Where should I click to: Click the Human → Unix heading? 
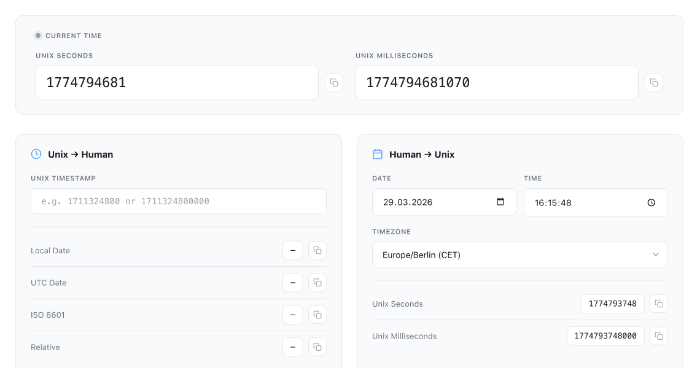(422, 155)
